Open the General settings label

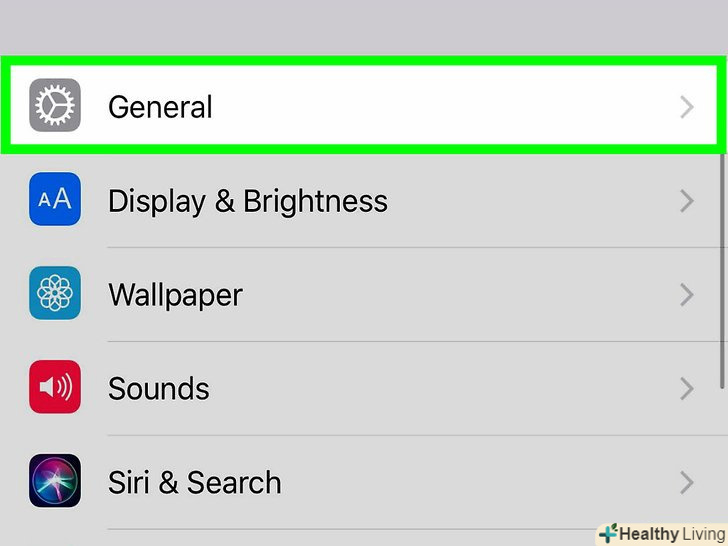click(x=160, y=106)
